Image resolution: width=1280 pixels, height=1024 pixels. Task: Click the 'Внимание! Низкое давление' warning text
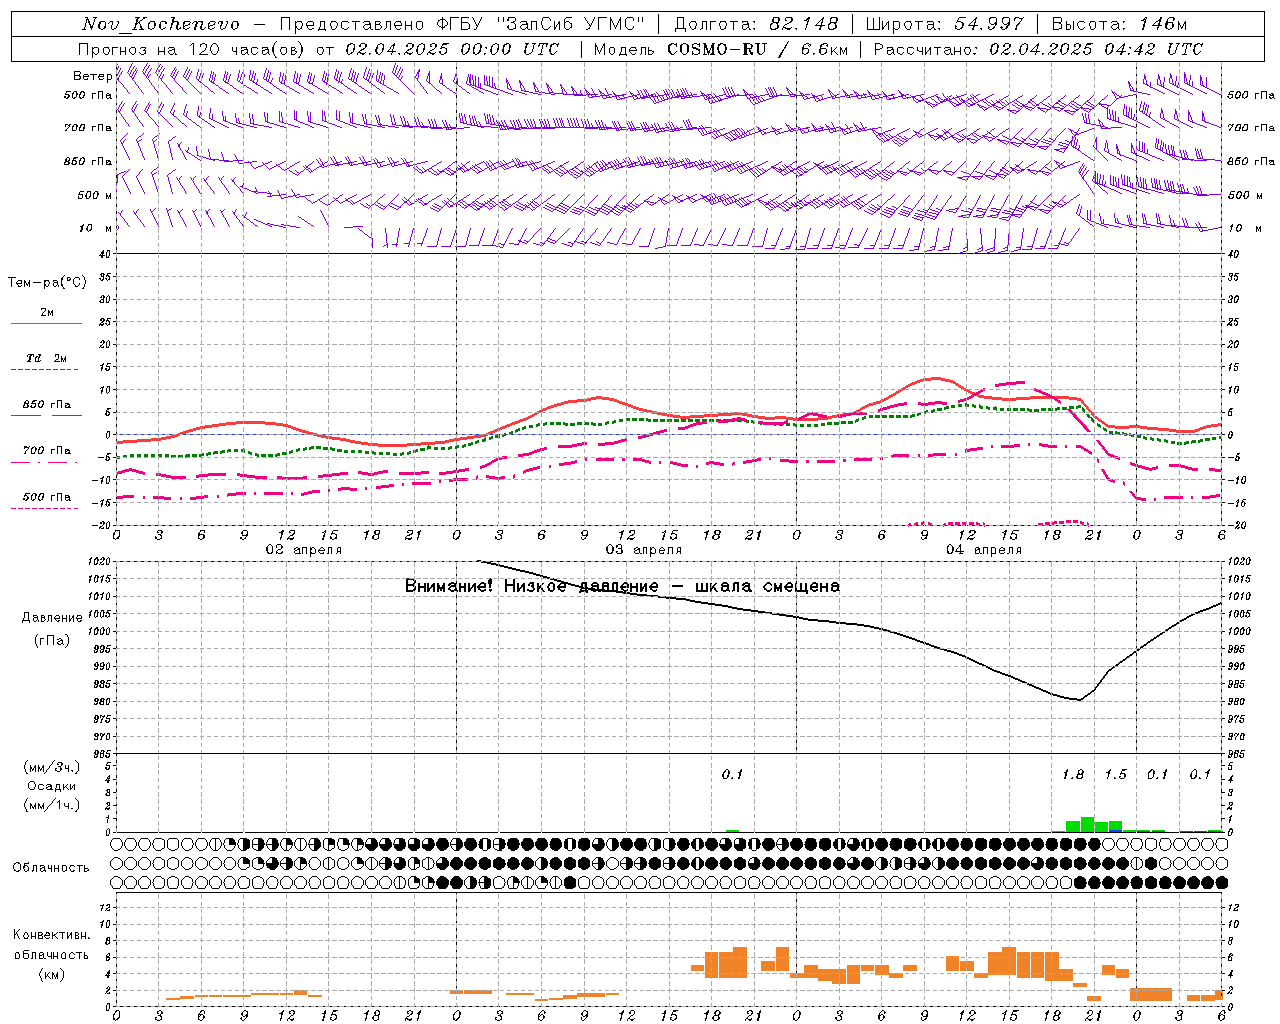[531, 586]
